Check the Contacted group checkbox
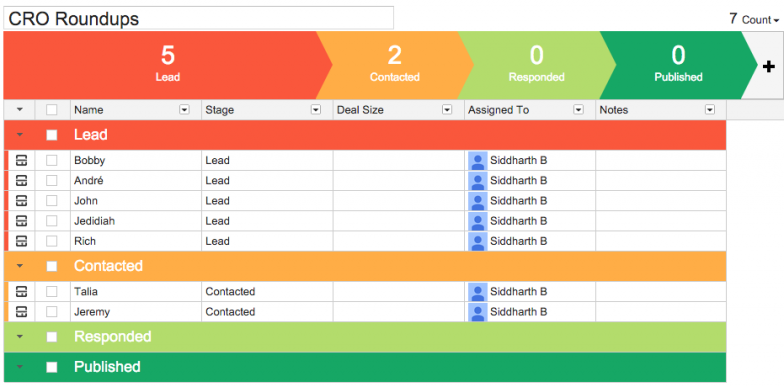This screenshot has height=387, width=784. point(52,266)
